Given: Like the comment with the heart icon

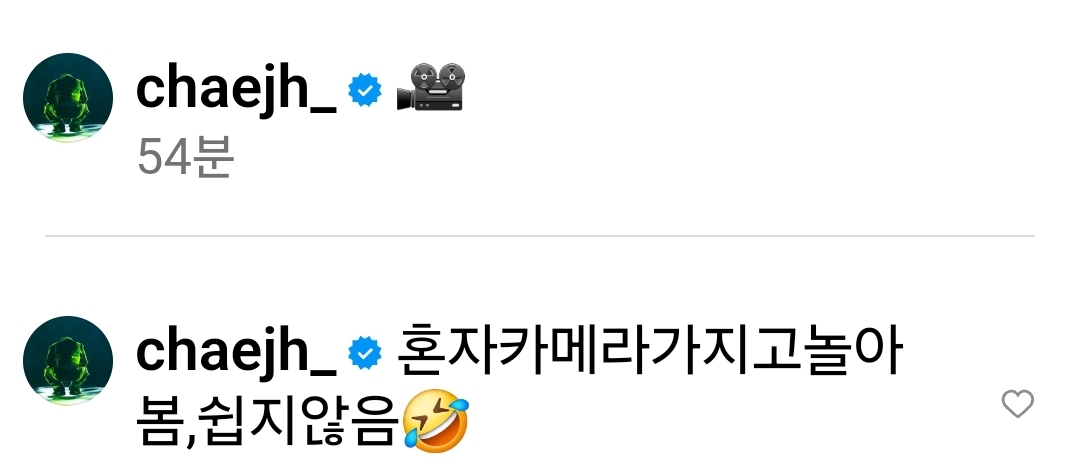Looking at the screenshot, I should [1017, 404].
